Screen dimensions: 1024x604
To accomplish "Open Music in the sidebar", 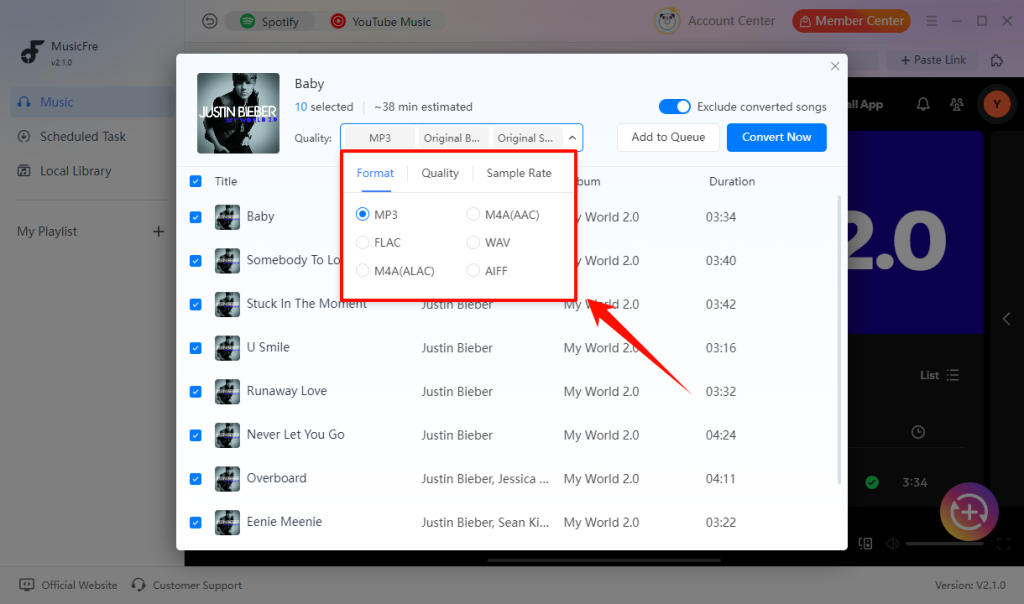I will [x=92, y=102].
